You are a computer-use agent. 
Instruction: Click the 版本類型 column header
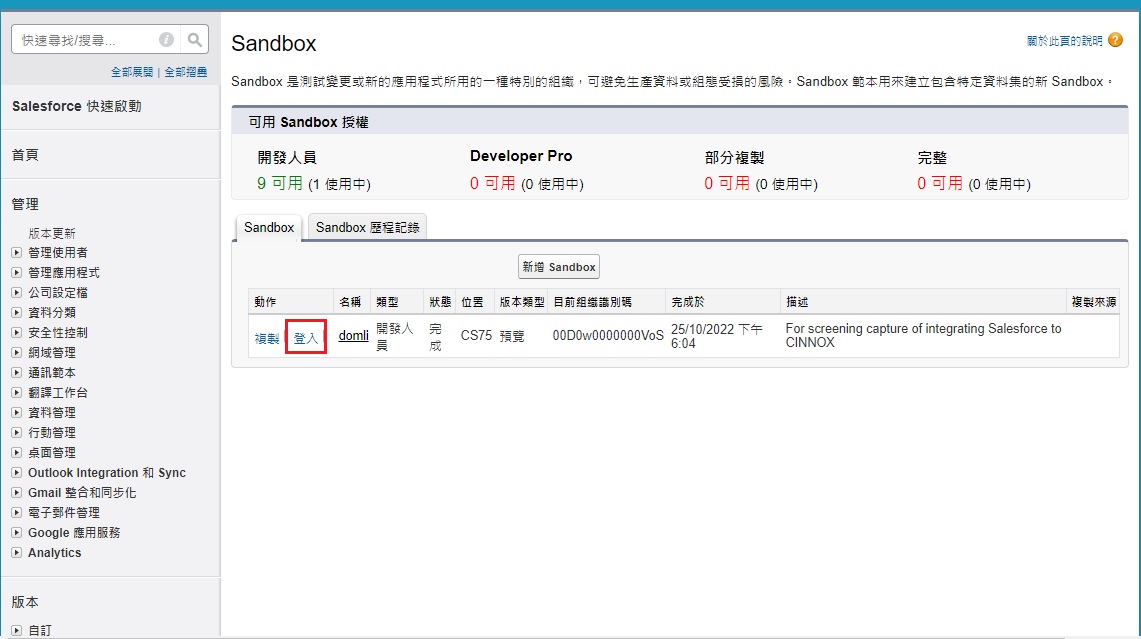tap(522, 302)
